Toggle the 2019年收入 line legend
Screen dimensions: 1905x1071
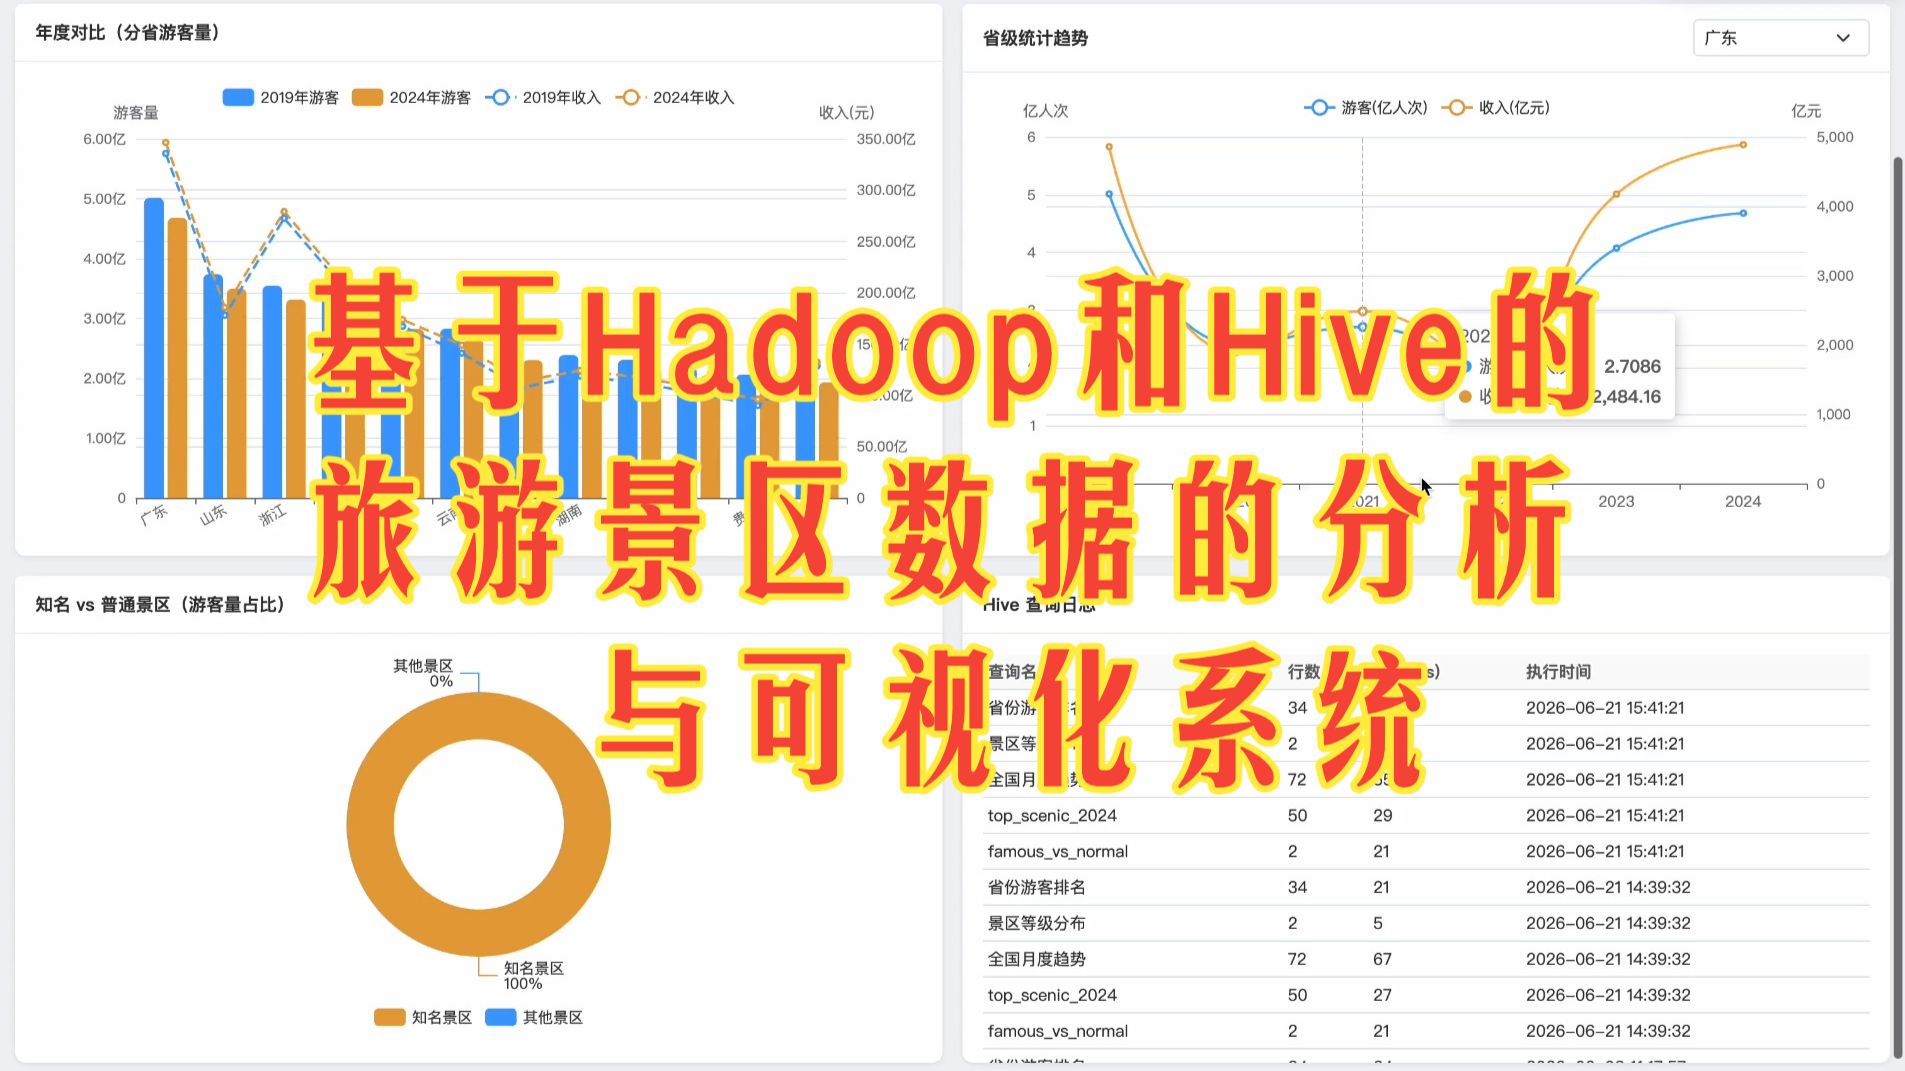(543, 97)
